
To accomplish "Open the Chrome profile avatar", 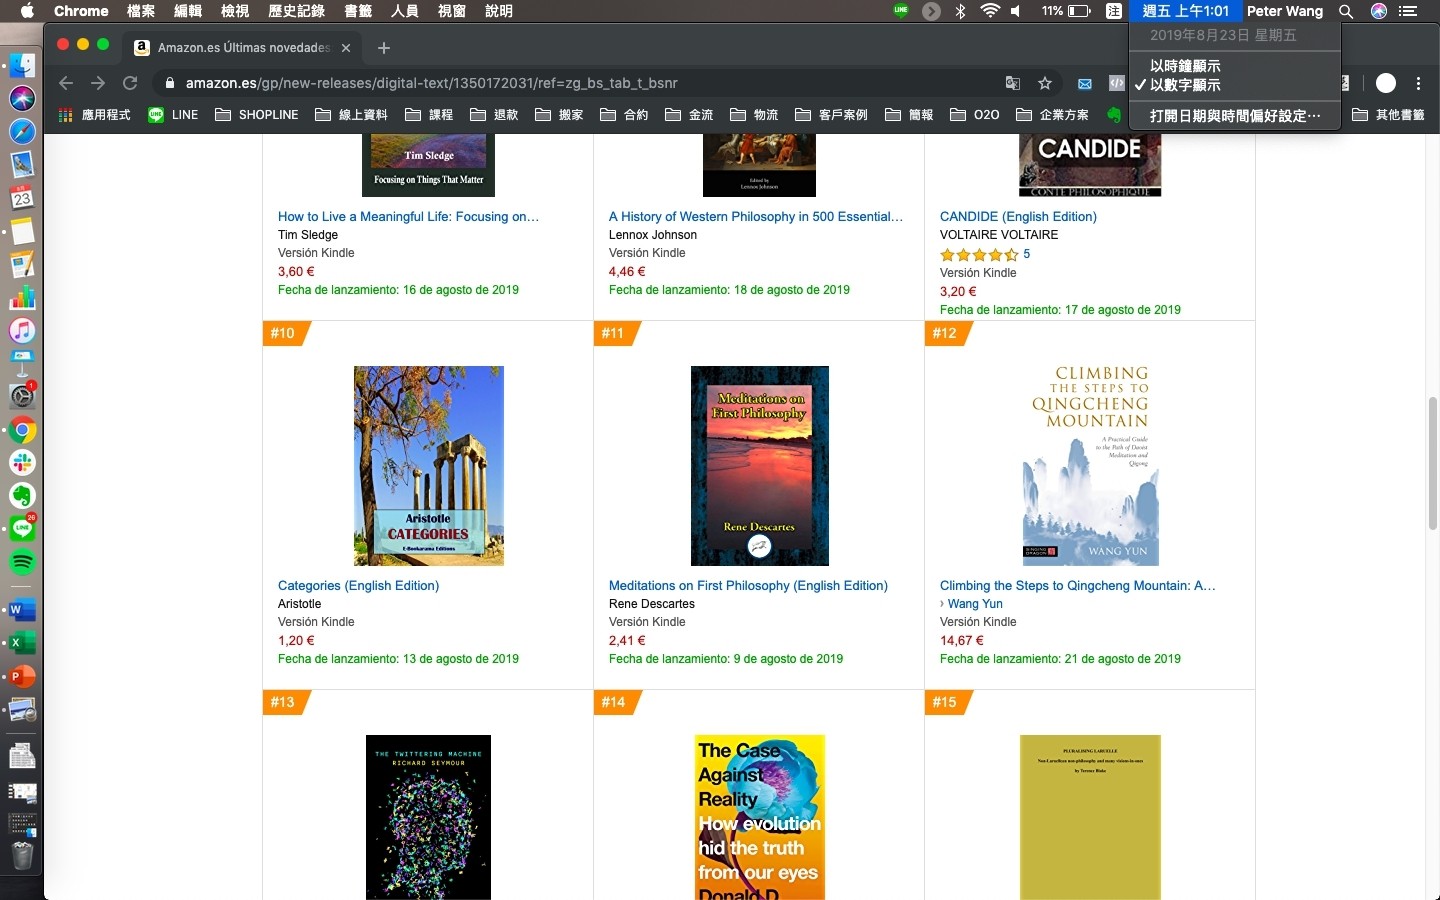I will coord(1386,83).
